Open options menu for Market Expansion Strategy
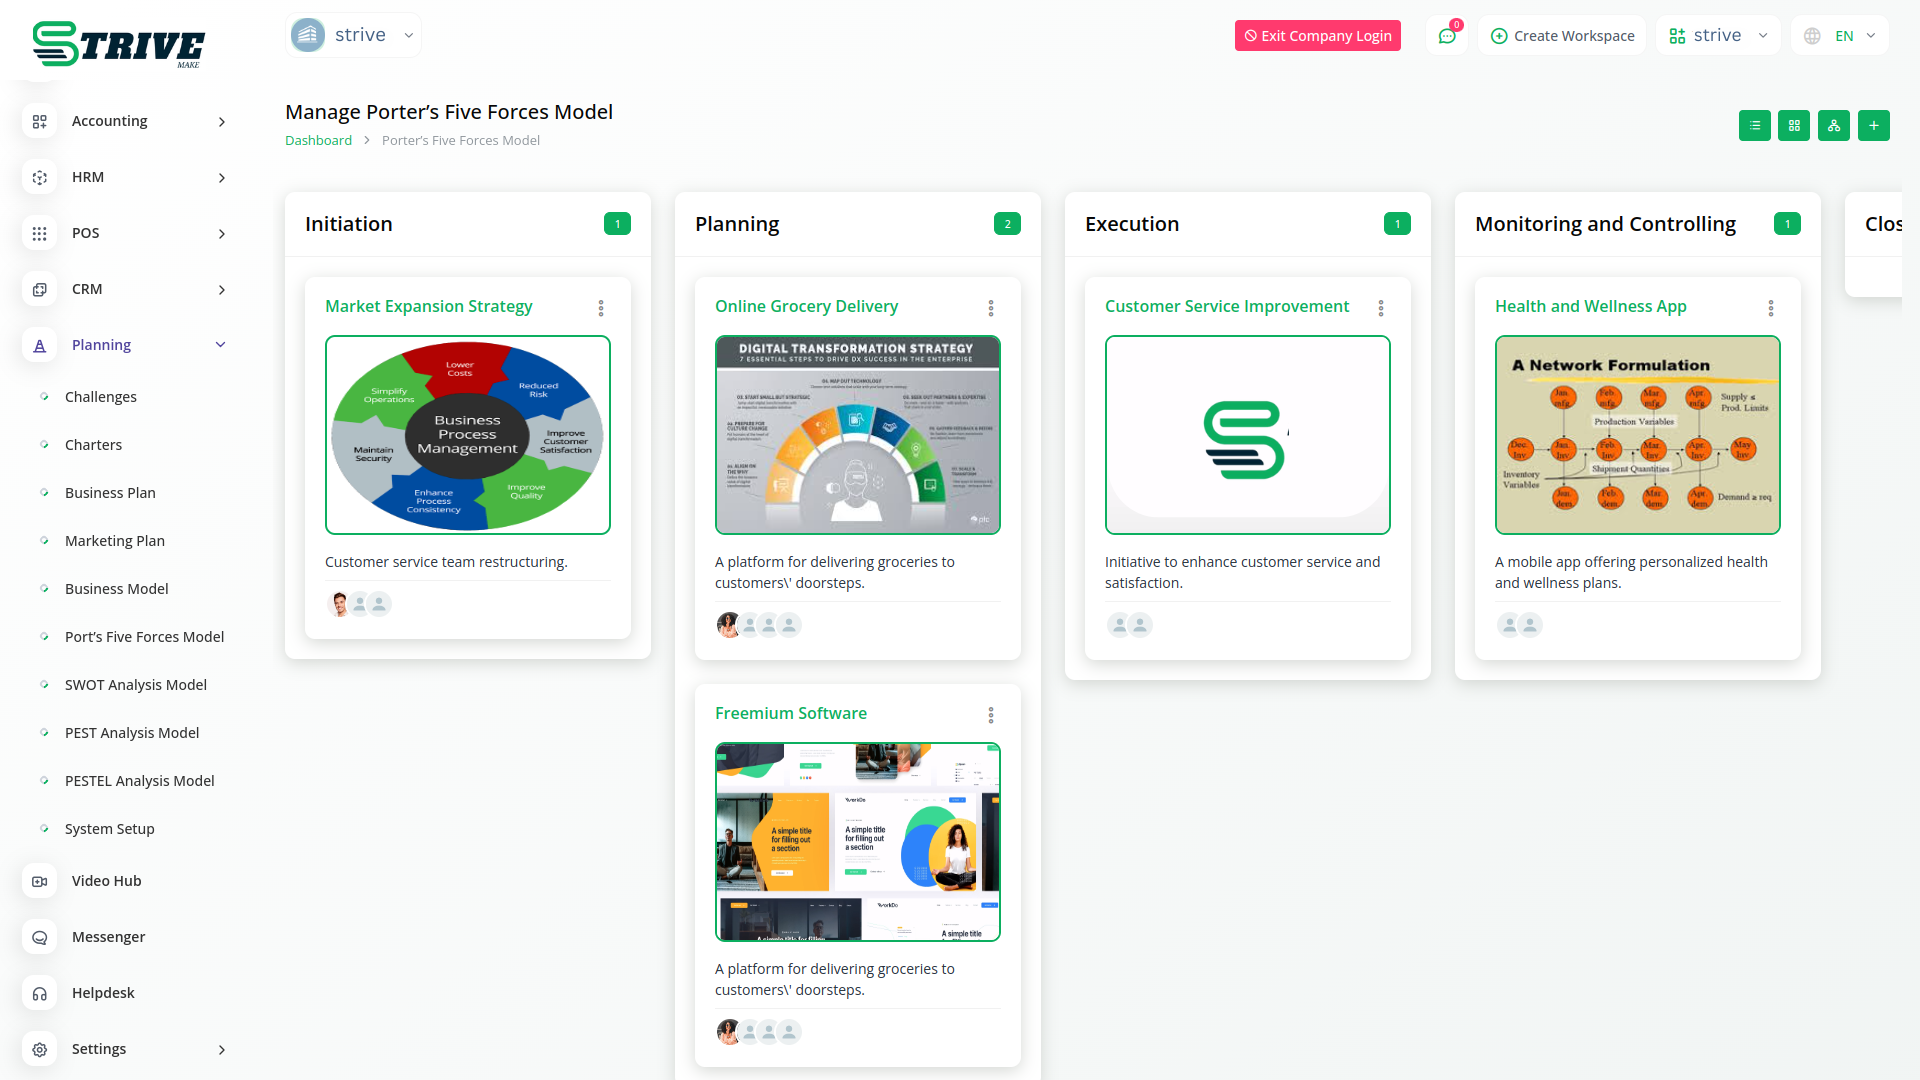Screen dimensions: 1920x1080 point(601,308)
